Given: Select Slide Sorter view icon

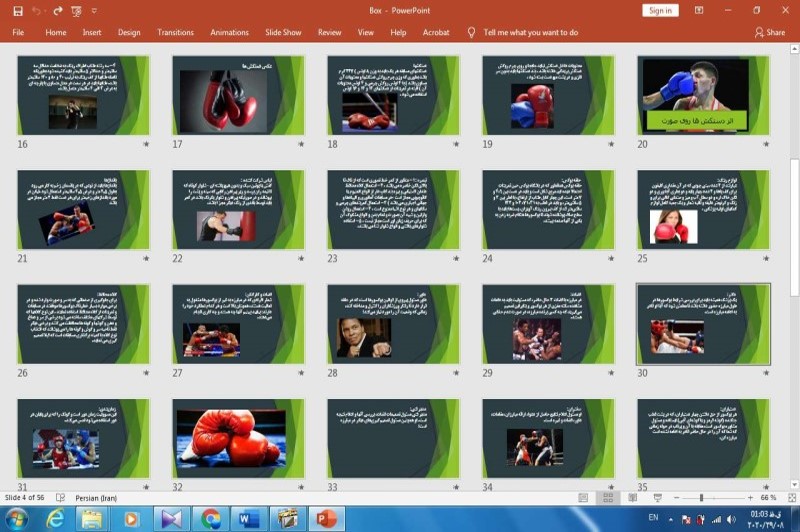Looking at the screenshot, I should pos(607,497).
